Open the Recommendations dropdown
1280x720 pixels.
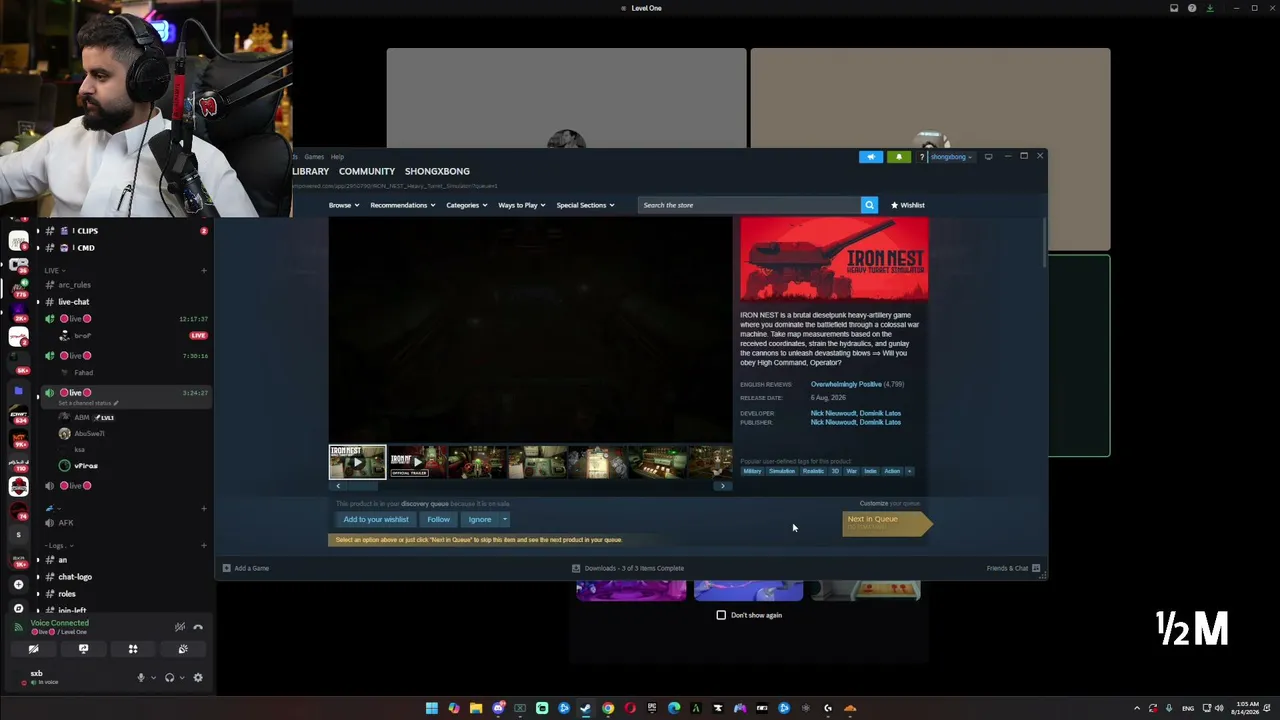[403, 205]
